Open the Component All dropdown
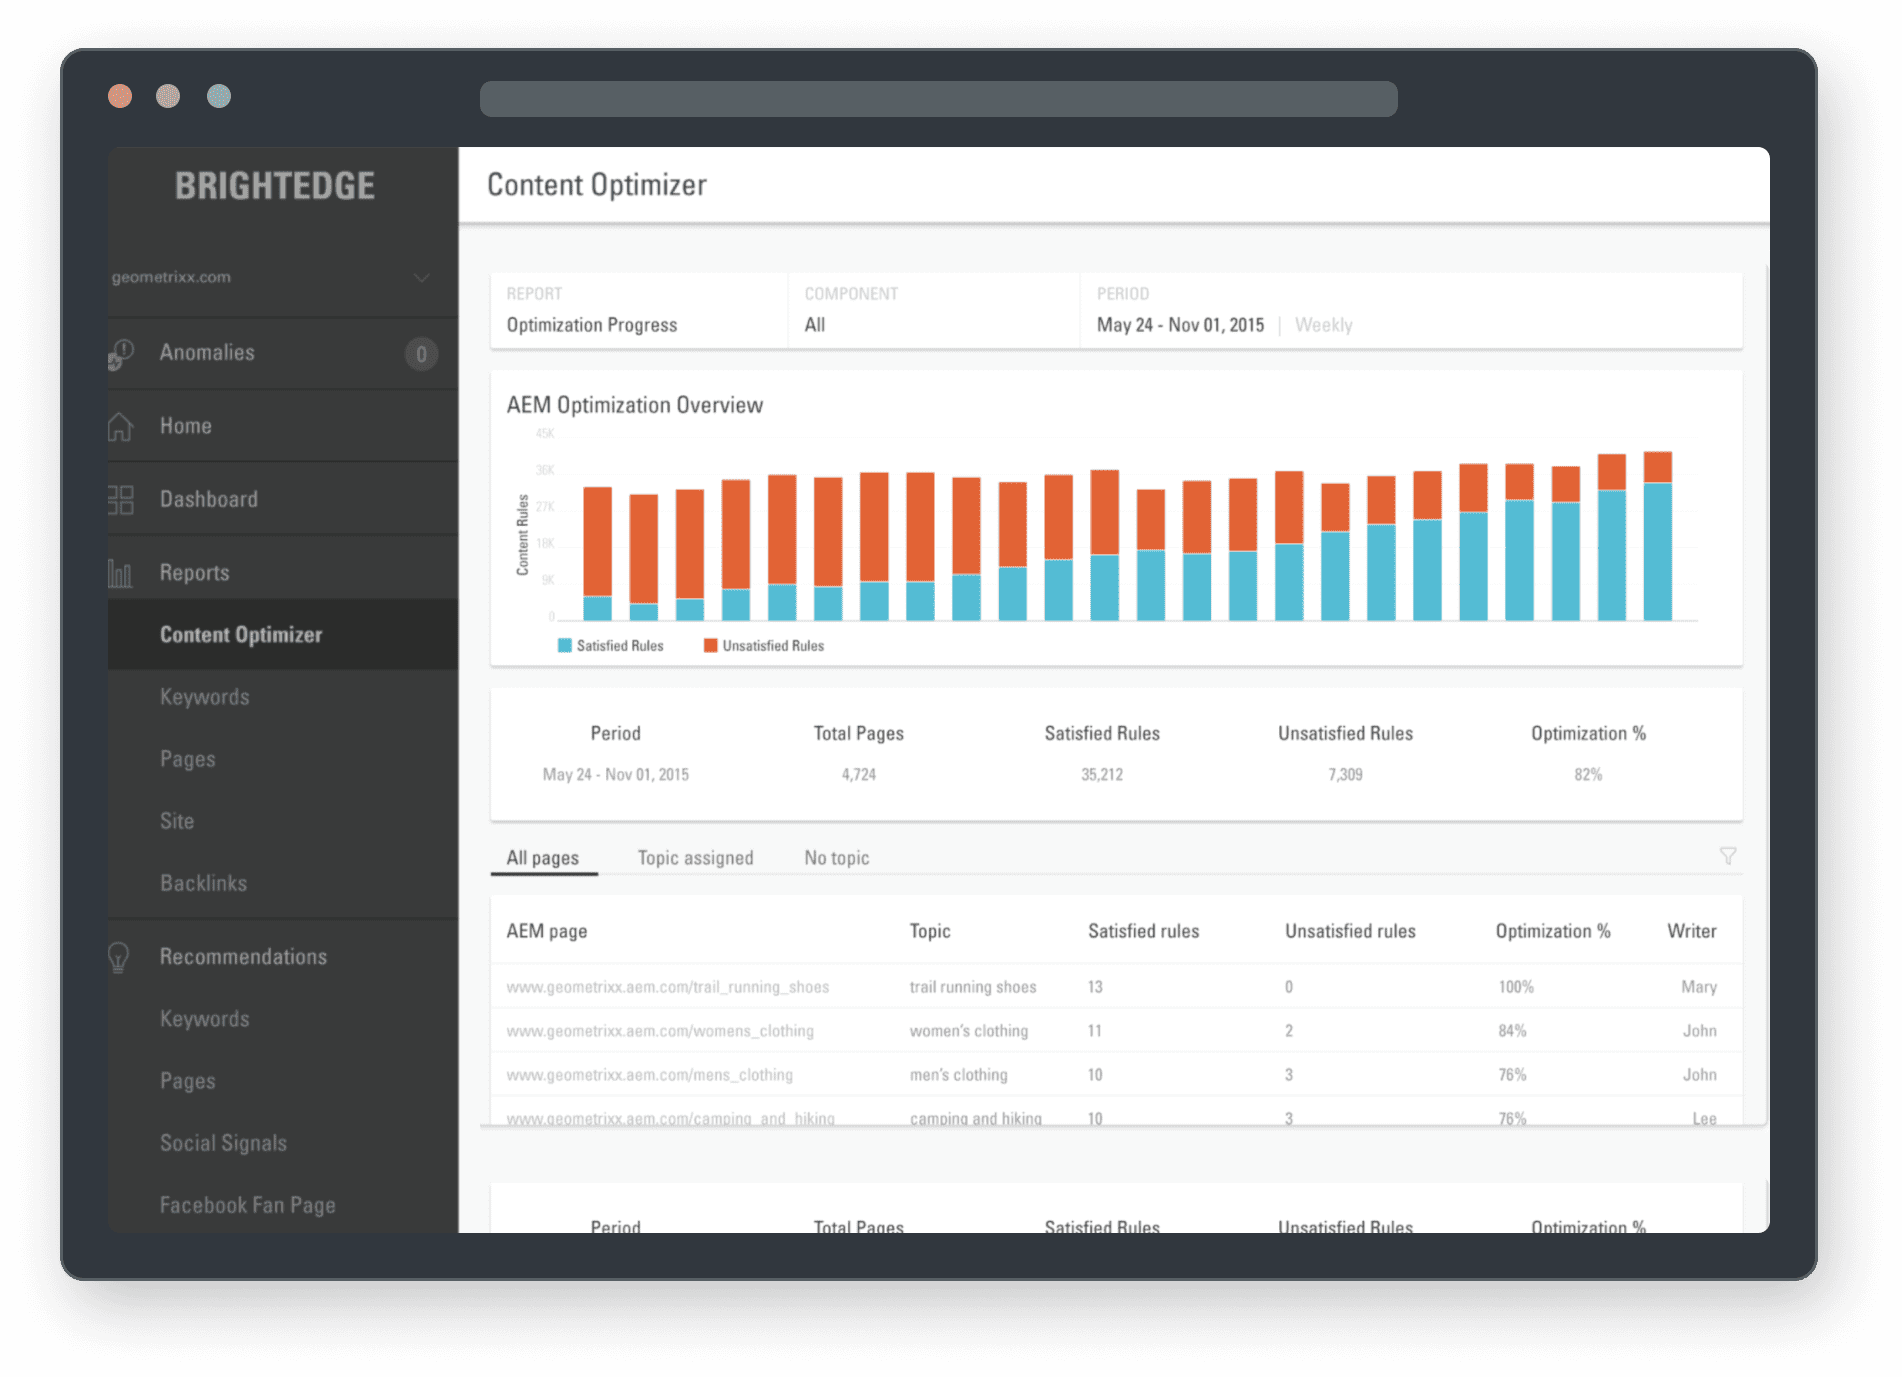Image resolution: width=1902 pixels, height=1377 pixels. click(x=815, y=325)
